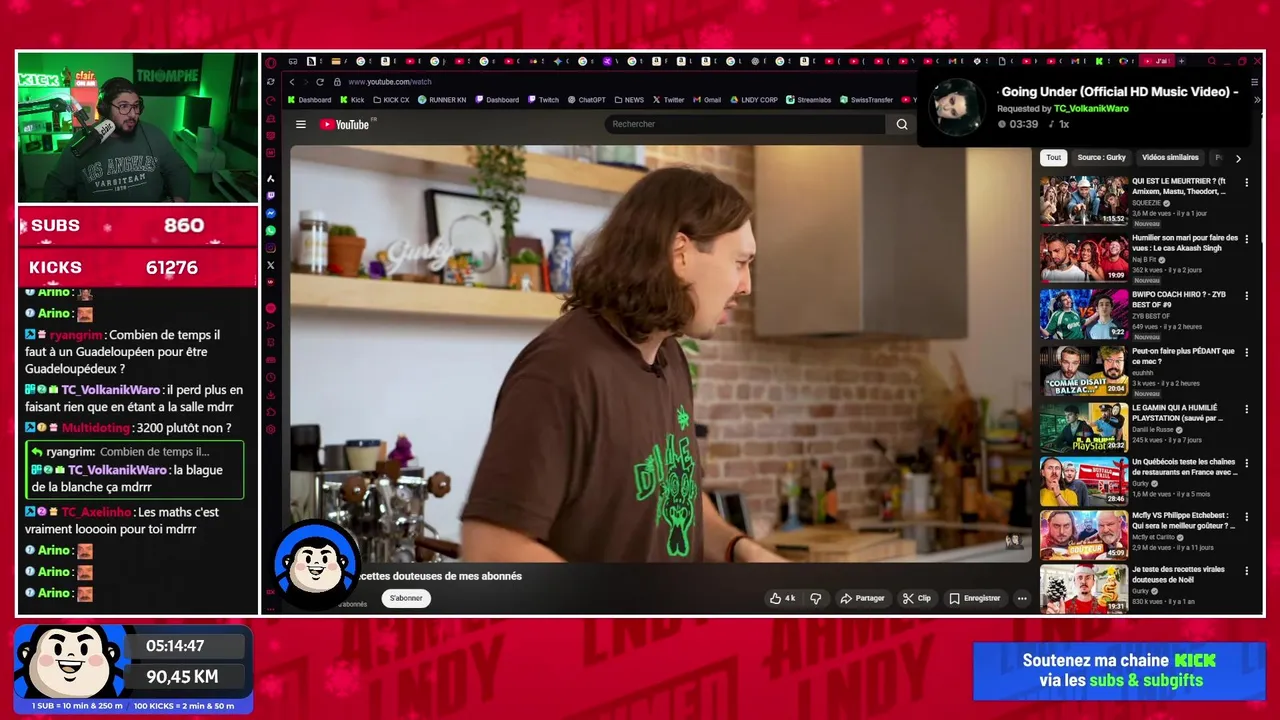Open the LNDY CORP bookmark

(753, 100)
